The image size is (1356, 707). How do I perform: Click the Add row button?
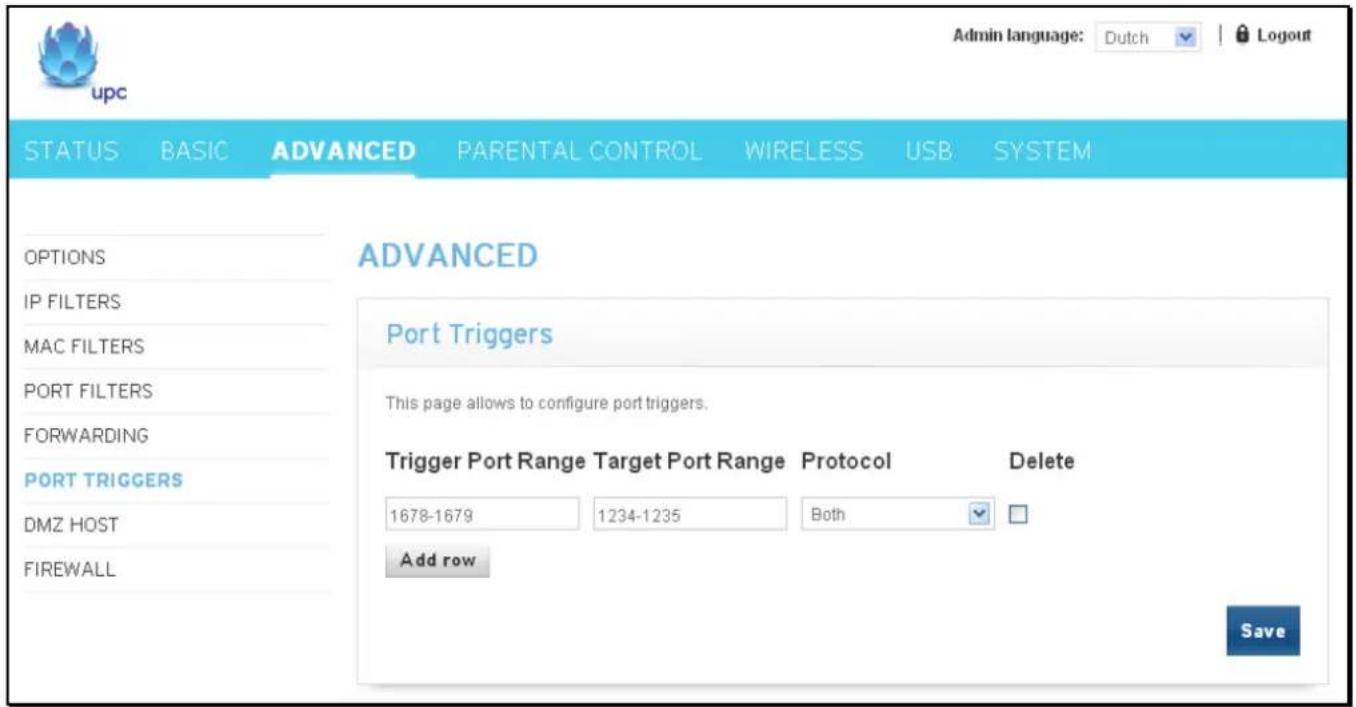[437, 561]
